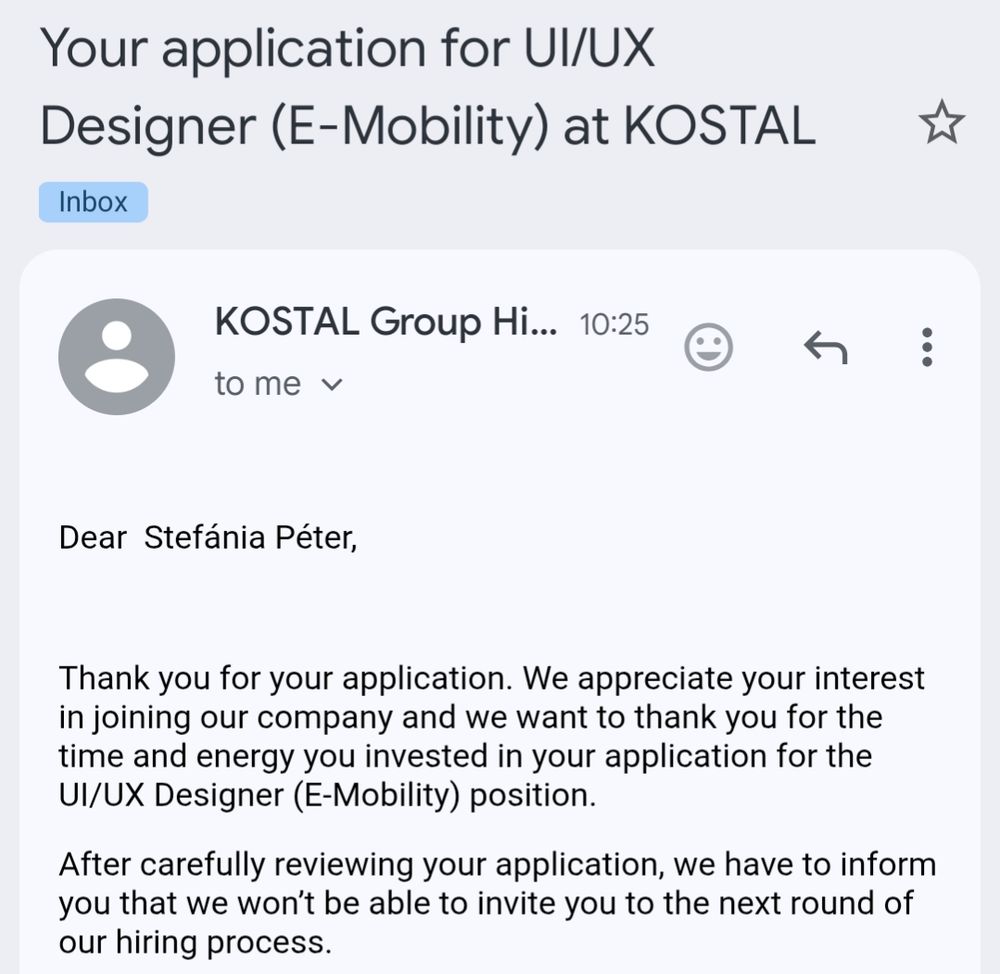Tap the sender name 'KOSTAL Group Hi...'
The width and height of the screenshot is (1000, 974).
pos(386,321)
